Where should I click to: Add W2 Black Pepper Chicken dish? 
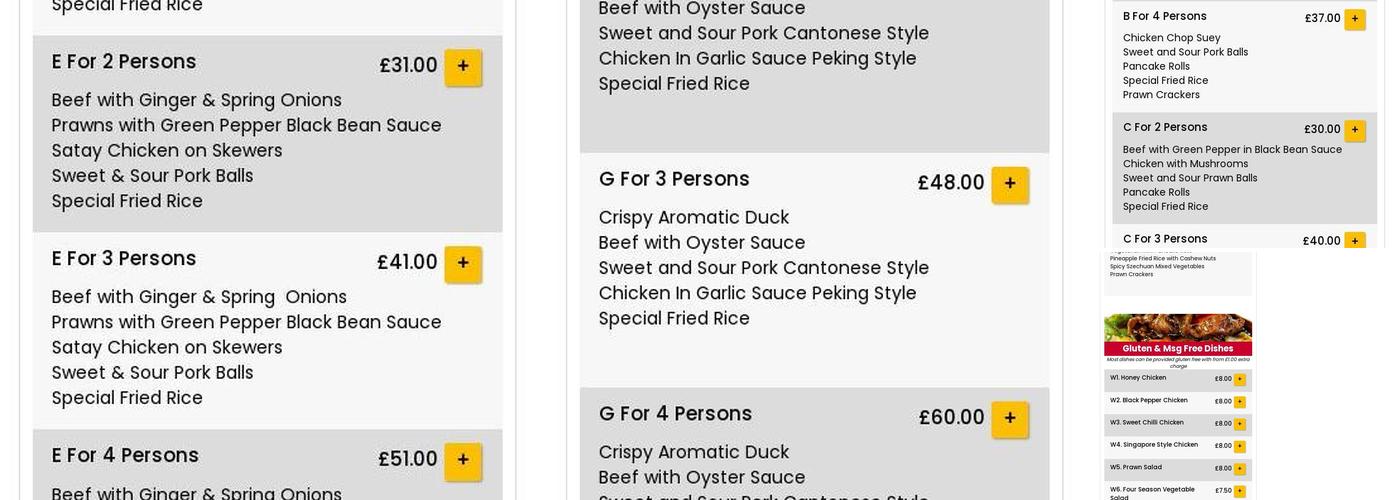(1239, 402)
